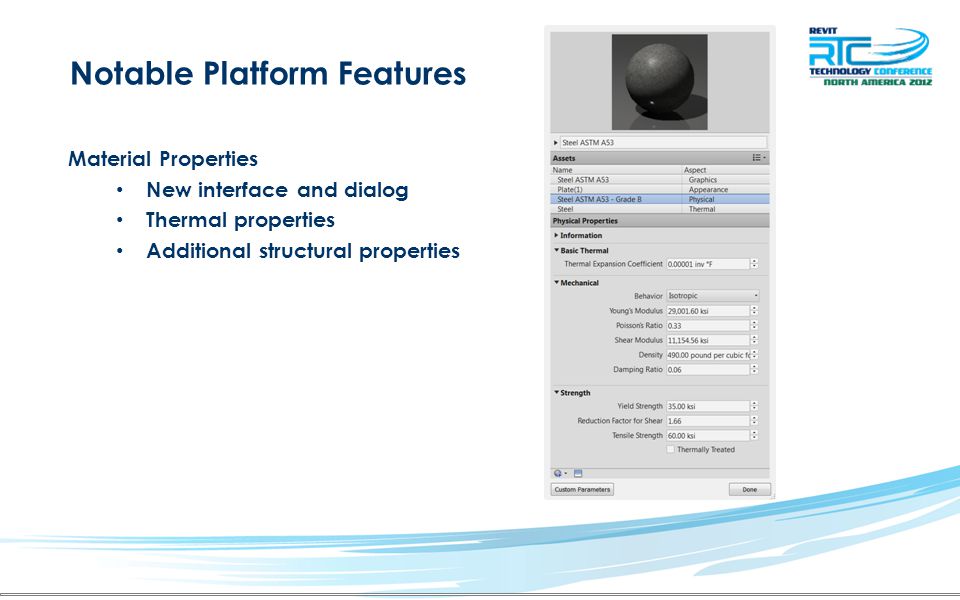Screen dimensions: 960x600
Task: Click the Reduction Factor for Shear field
Action: point(708,421)
